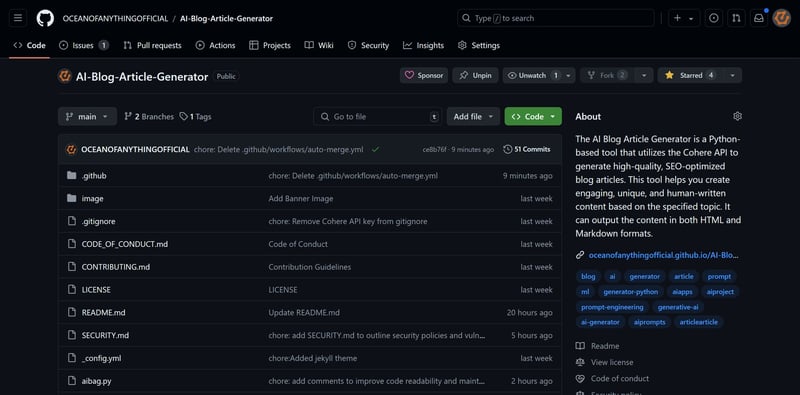
Task: Jump to the Readme sidebar link
Action: point(597,346)
